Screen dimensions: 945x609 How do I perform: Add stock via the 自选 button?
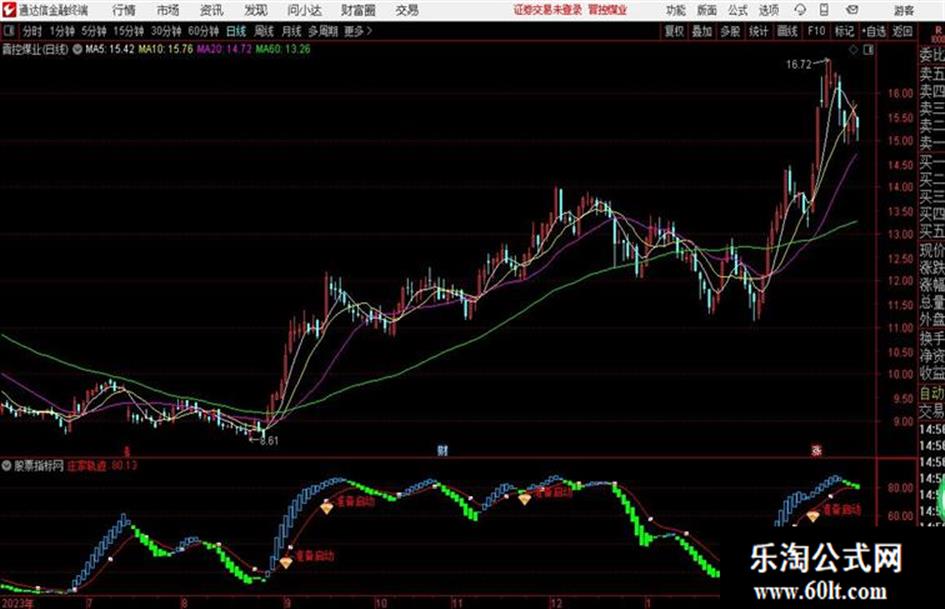[x=873, y=31]
